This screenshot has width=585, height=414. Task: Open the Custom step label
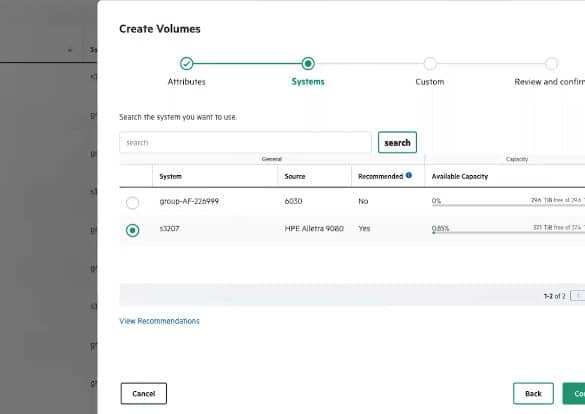click(430, 82)
